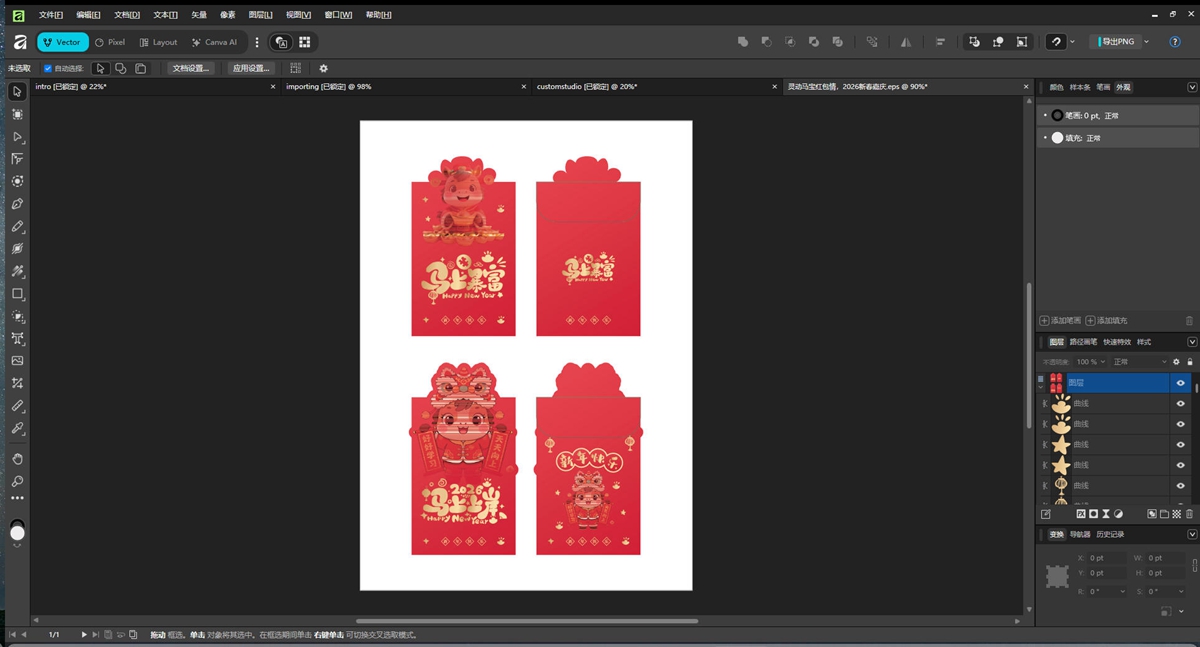Select the Pencil tool
1200x647 pixels.
17,227
